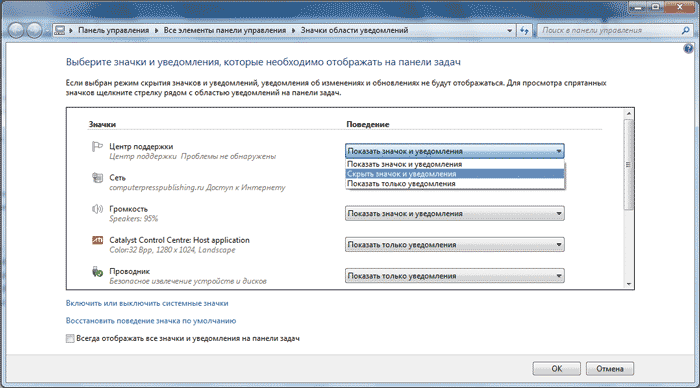Click the Значки column header
The image size is (700, 388).
tap(102, 125)
